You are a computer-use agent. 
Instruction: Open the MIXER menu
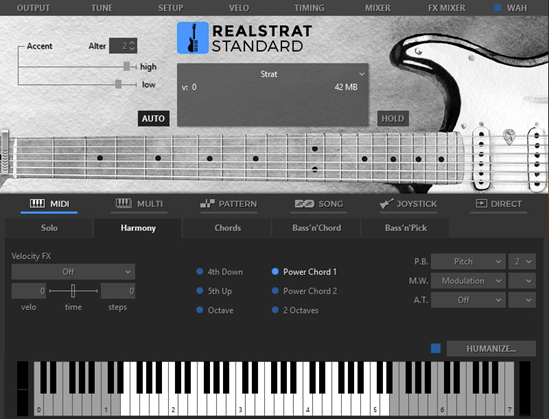tap(378, 8)
